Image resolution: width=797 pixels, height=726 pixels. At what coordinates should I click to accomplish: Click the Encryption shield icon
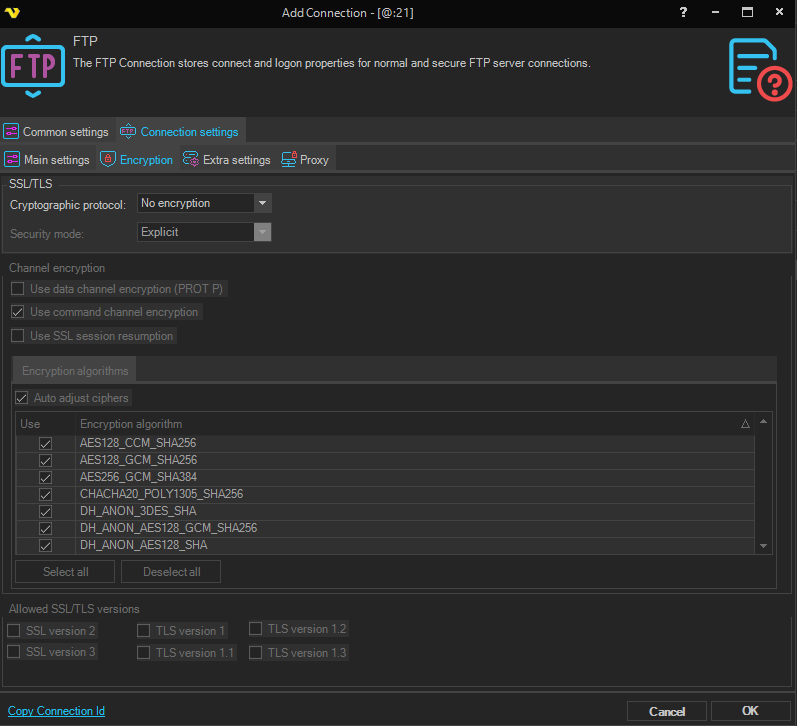(x=108, y=160)
